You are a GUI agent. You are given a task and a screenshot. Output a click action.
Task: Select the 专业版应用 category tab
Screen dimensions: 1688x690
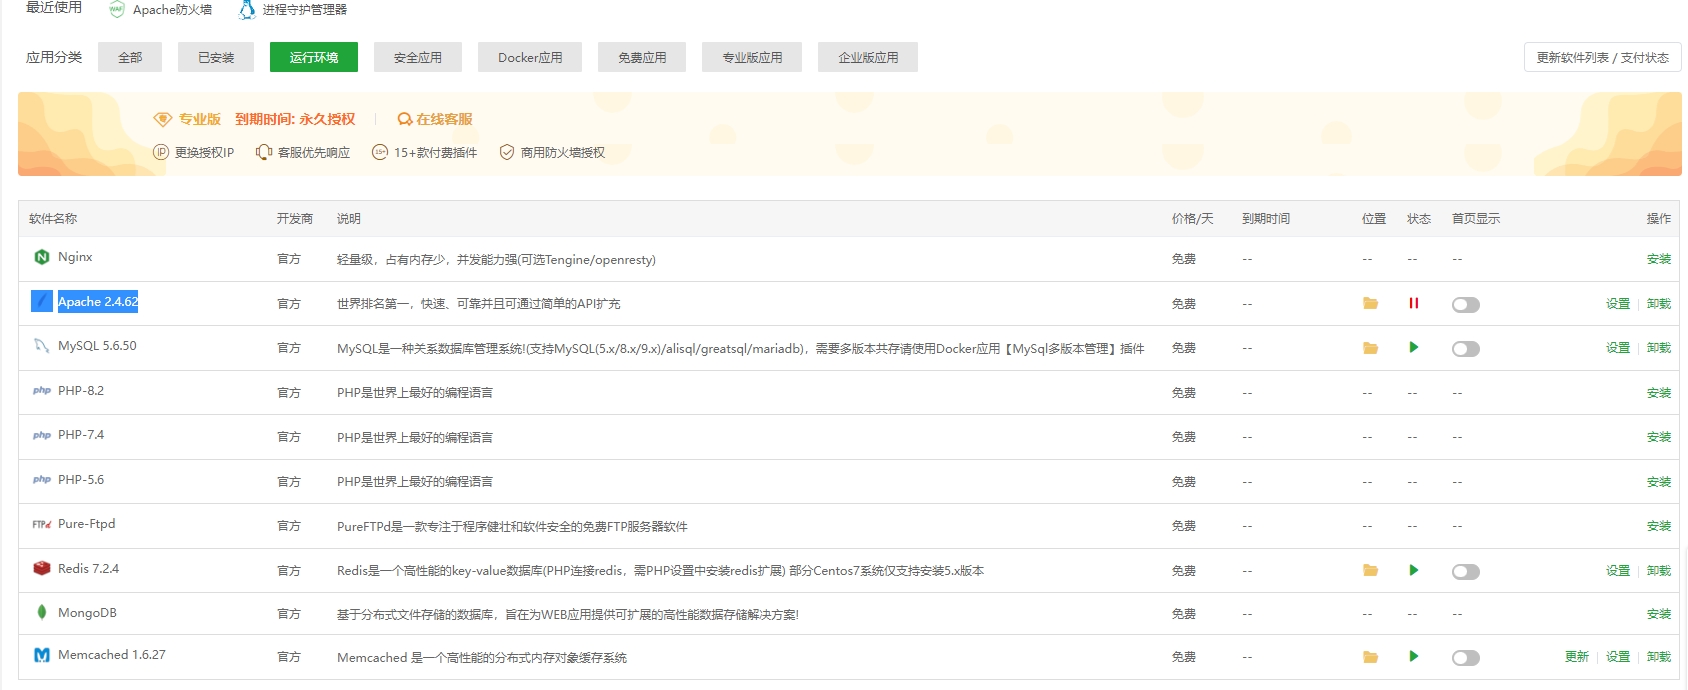point(752,57)
